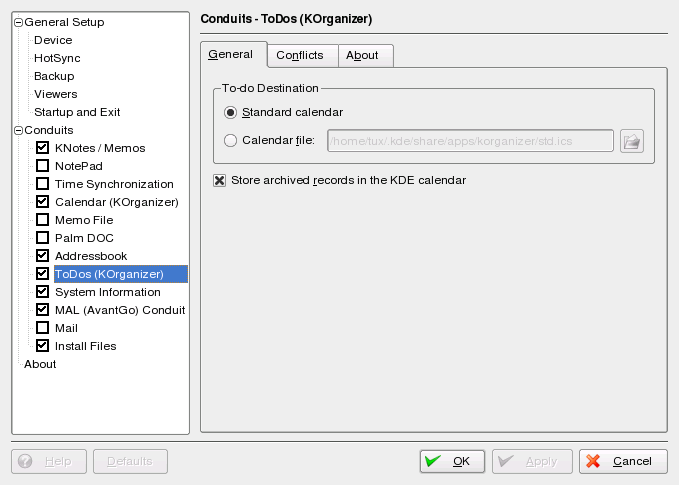Disable the Calendar (KOrganizer) conduit checkbox
Viewport: 679px width, 485px height.
coord(43,202)
